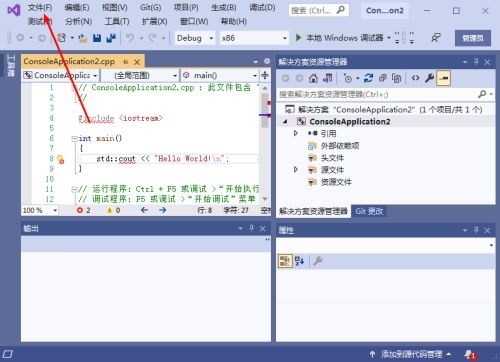The image size is (500, 362).
Task: Open the 全局范围 scope dropdown
Action: point(140,76)
